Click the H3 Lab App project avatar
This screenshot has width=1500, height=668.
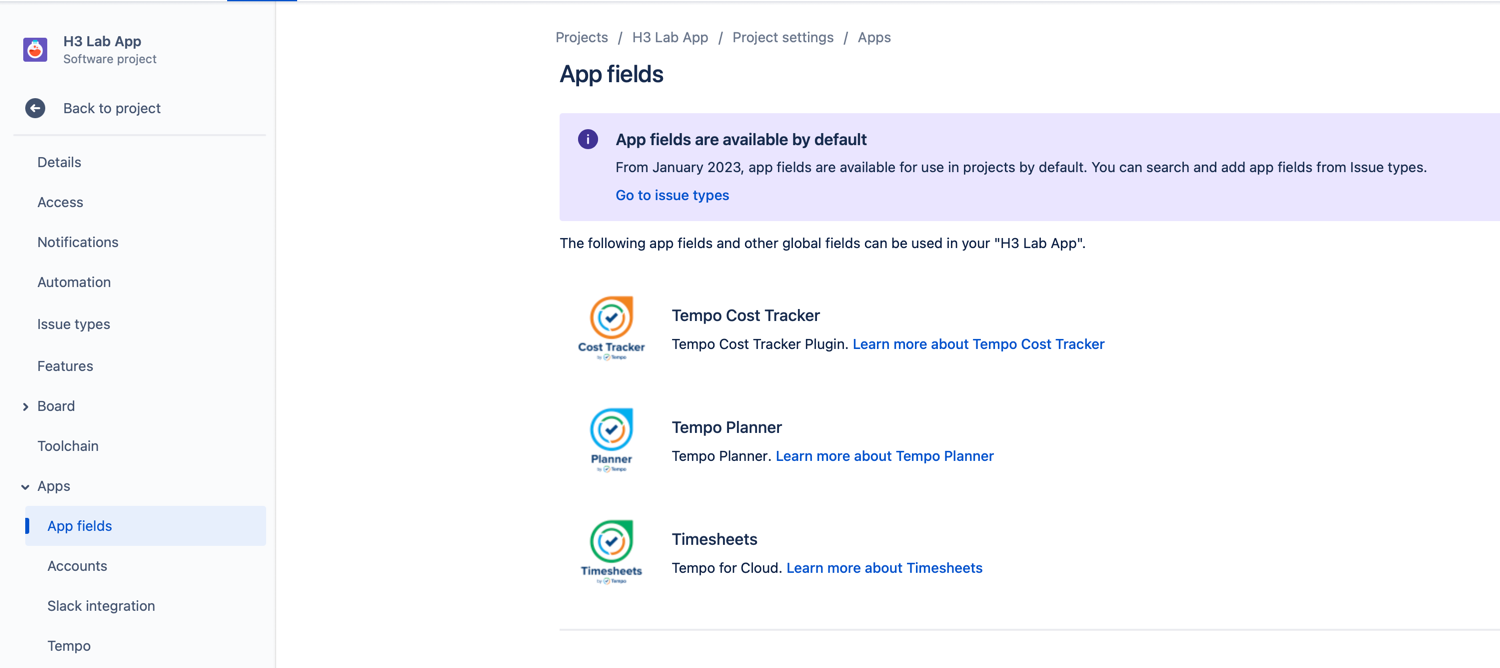point(34,48)
